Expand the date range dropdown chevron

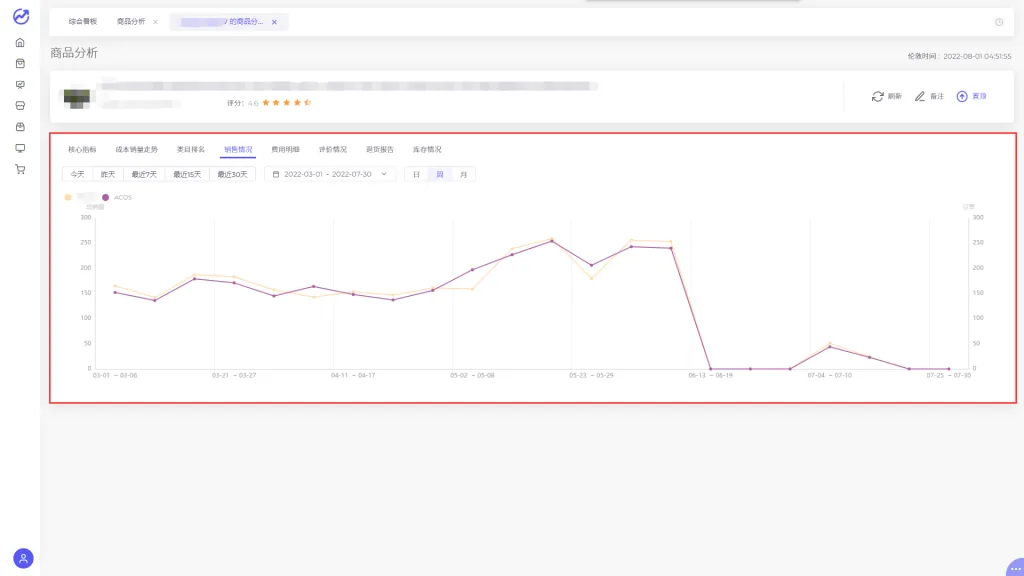point(384,174)
